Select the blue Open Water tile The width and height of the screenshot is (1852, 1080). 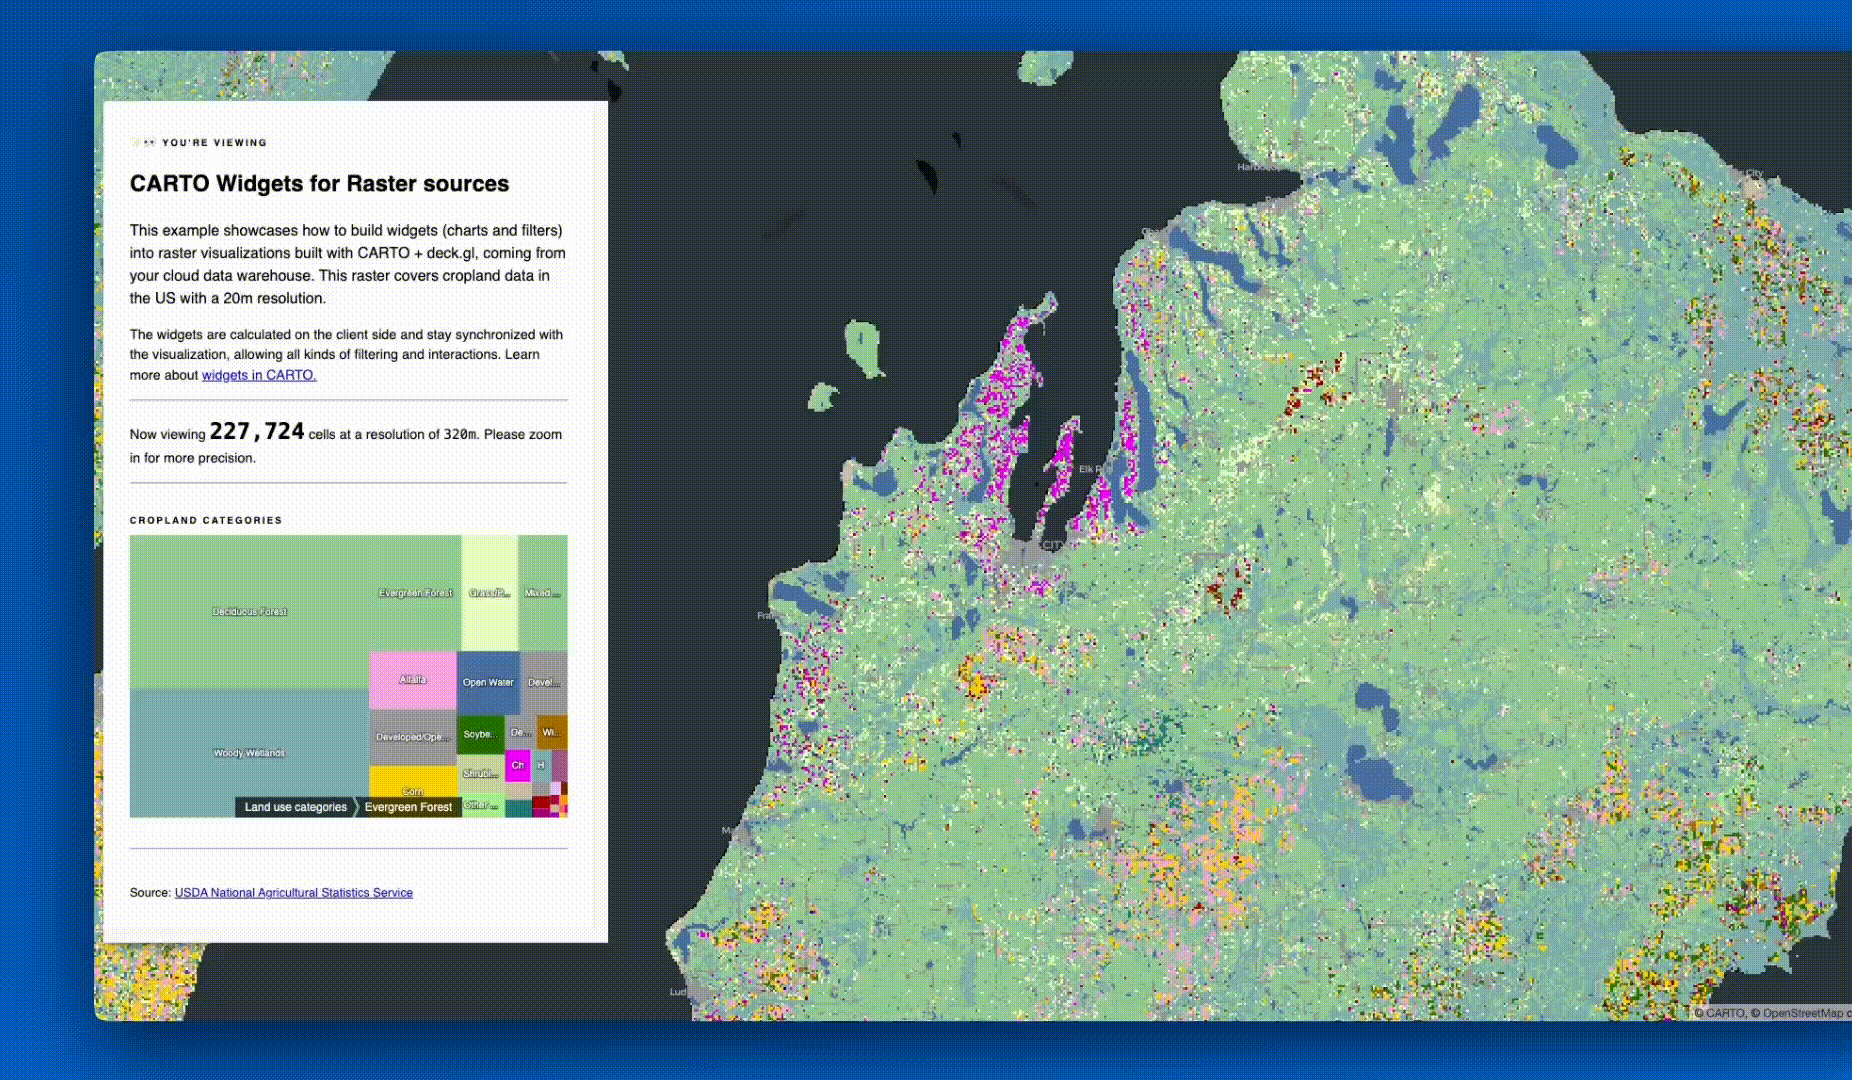point(488,682)
